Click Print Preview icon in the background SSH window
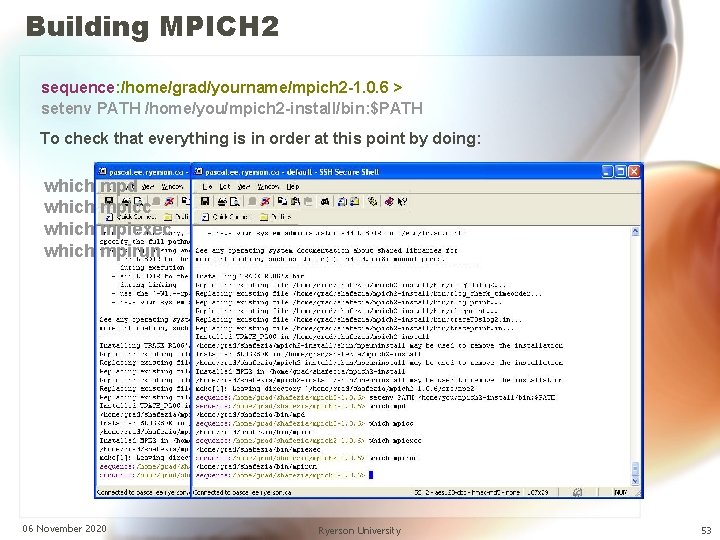 click(x=138, y=201)
